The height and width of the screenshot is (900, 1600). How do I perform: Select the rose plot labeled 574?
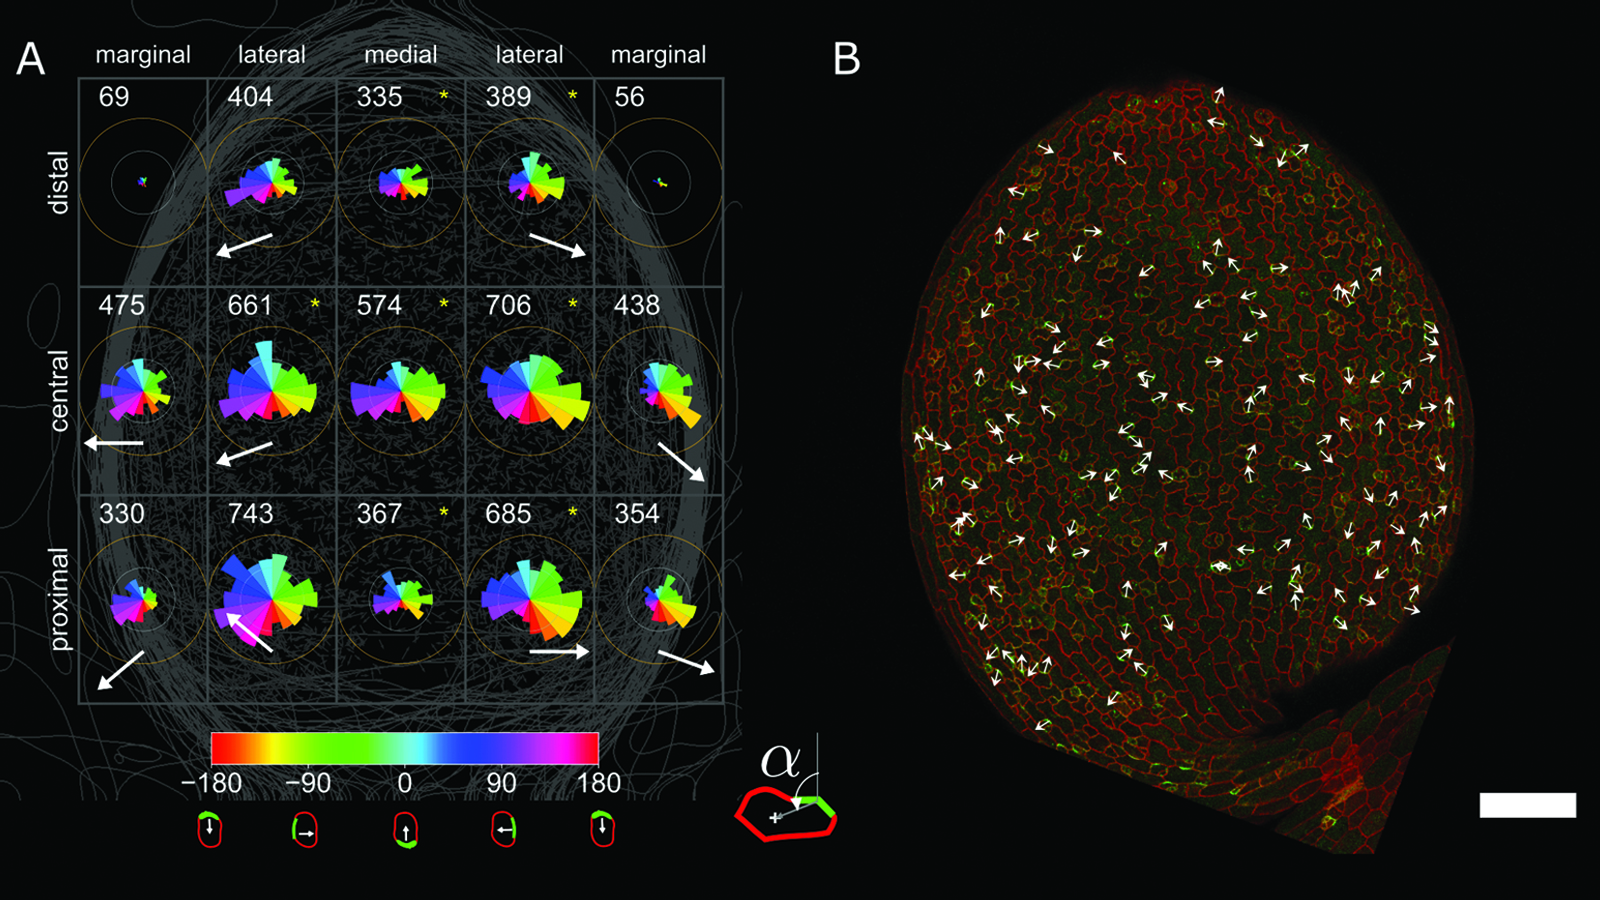pyautogui.click(x=400, y=392)
